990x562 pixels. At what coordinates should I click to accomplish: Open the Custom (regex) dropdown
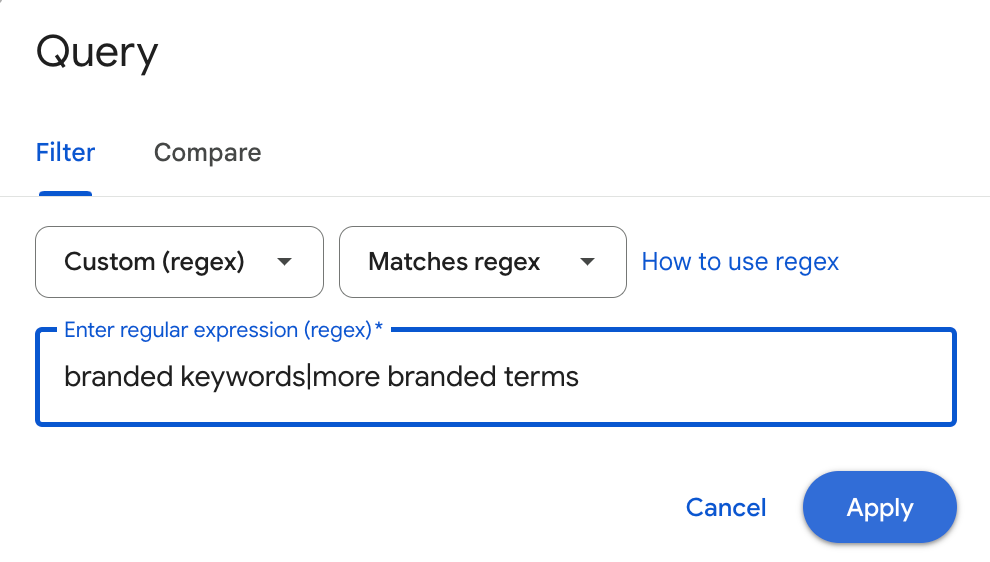tap(179, 262)
